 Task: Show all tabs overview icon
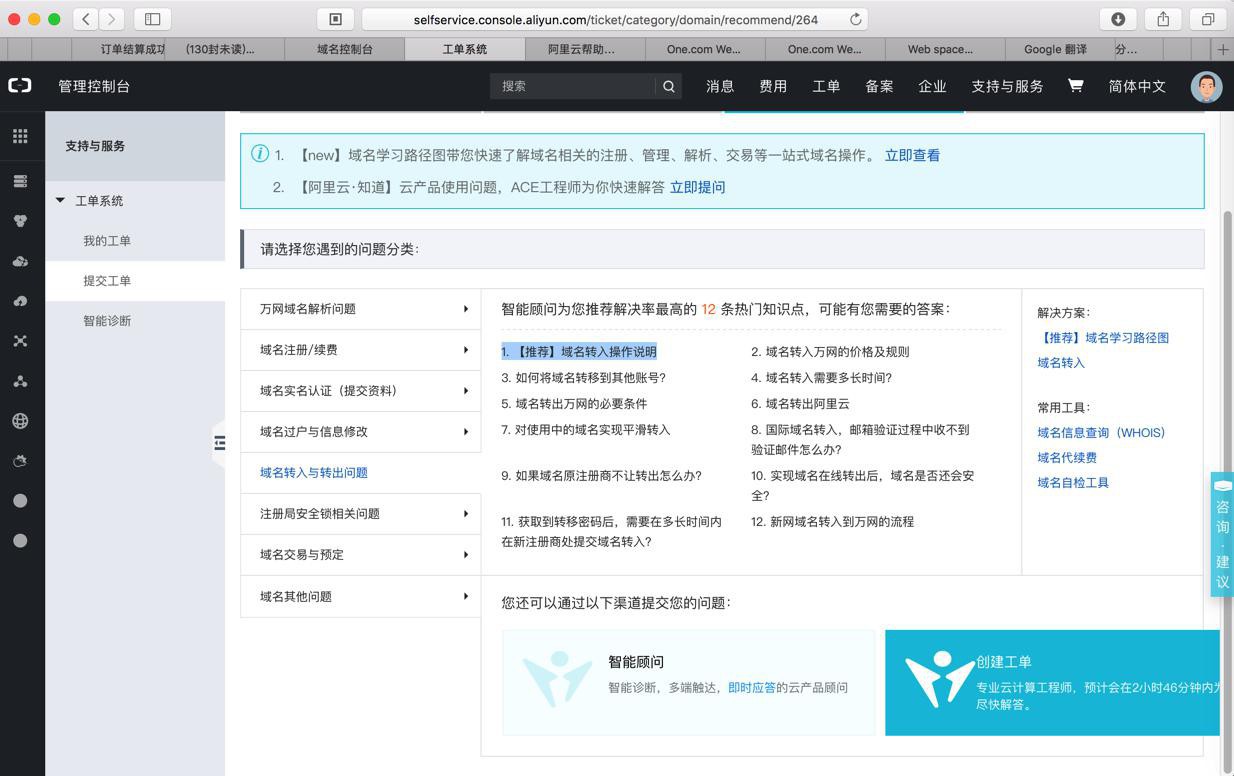click(x=1208, y=19)
